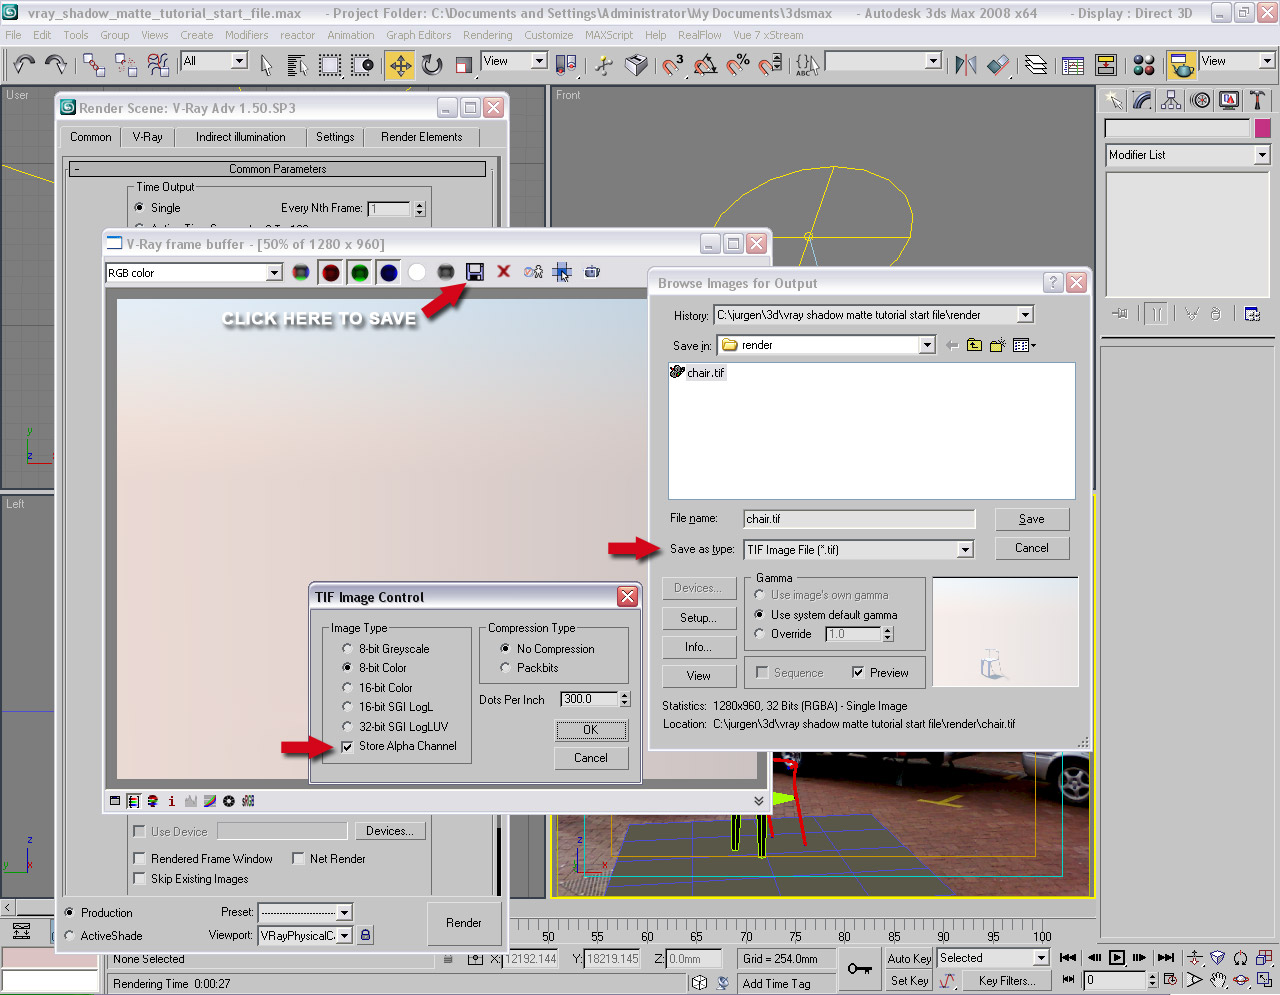
Task: Show pixel information in the frame buffer
Action: tap(171, 800)
